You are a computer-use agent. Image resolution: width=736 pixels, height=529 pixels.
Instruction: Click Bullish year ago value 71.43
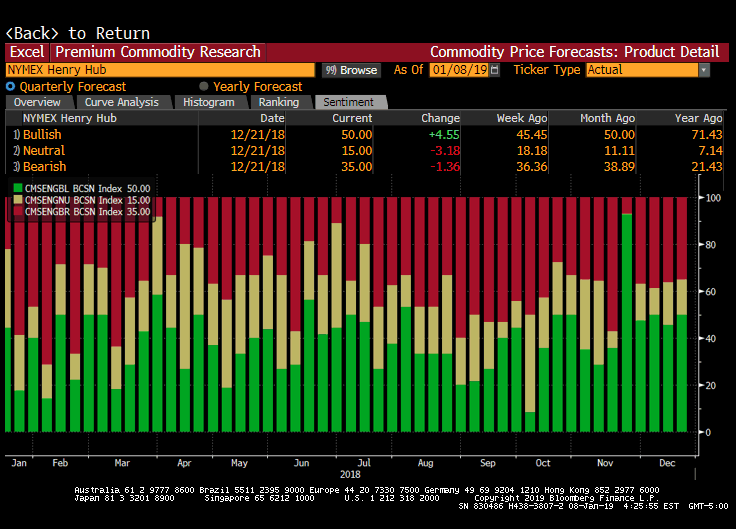pos(707,135)
